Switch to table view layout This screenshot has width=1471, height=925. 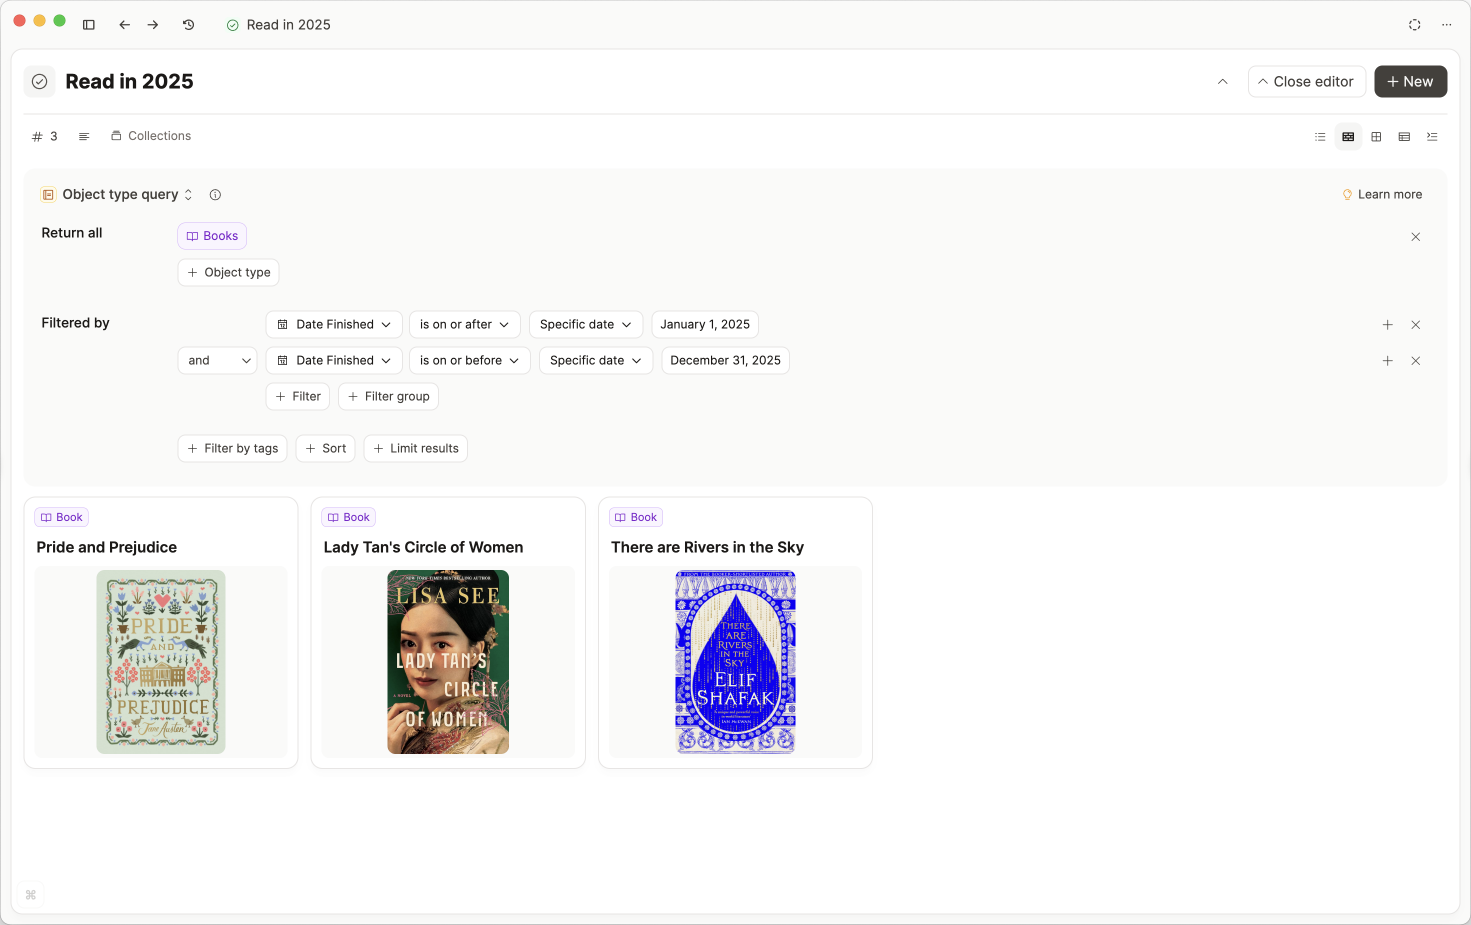pyautogui.click(x=1404, y=137)
